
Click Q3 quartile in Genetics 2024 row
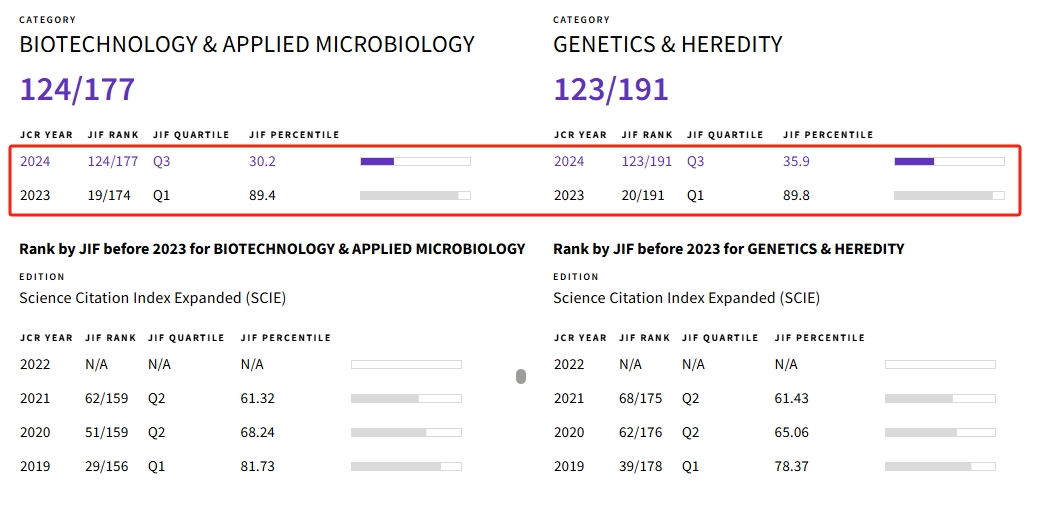pyautogui.click(x=696, y=161)
